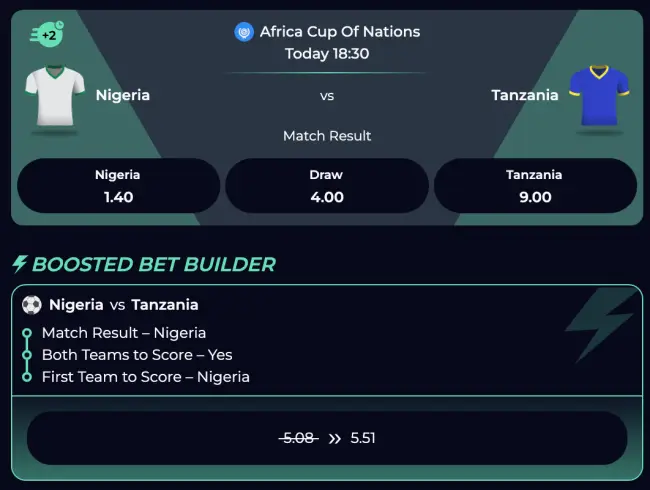Open the Africa Cup Of Nations league link
650x490 pixels.
click(339, 32)
